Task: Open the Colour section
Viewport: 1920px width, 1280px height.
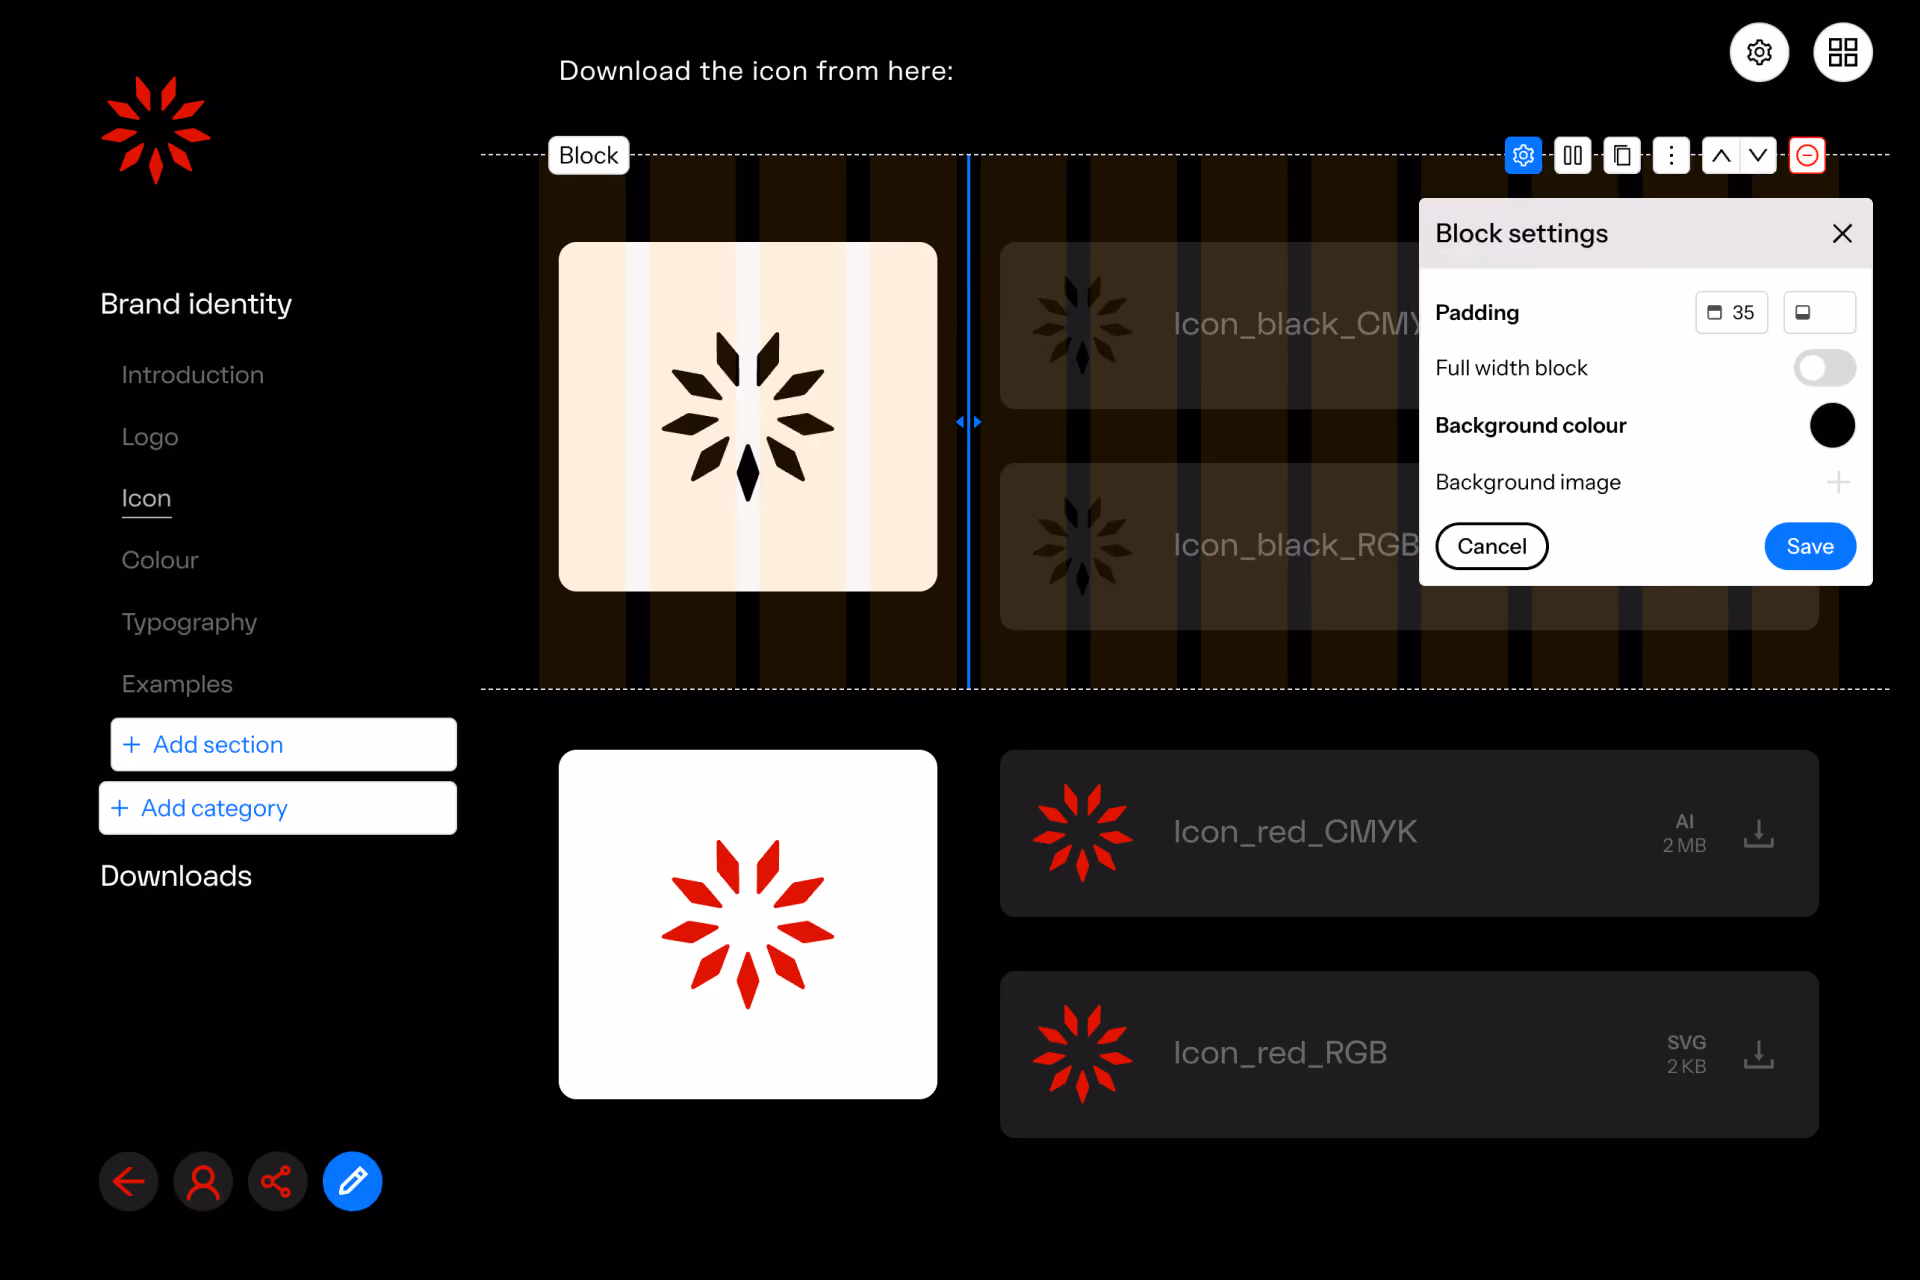Action: point(160,560)
